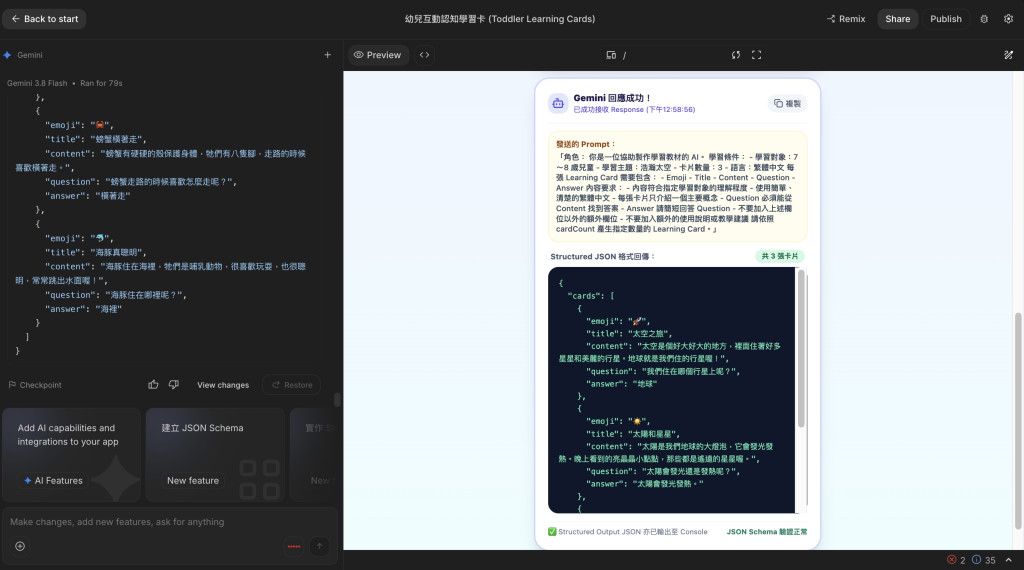
Task: Open the settings gear in top bar
Action: pyautogui.click(x=1008, y=19)
